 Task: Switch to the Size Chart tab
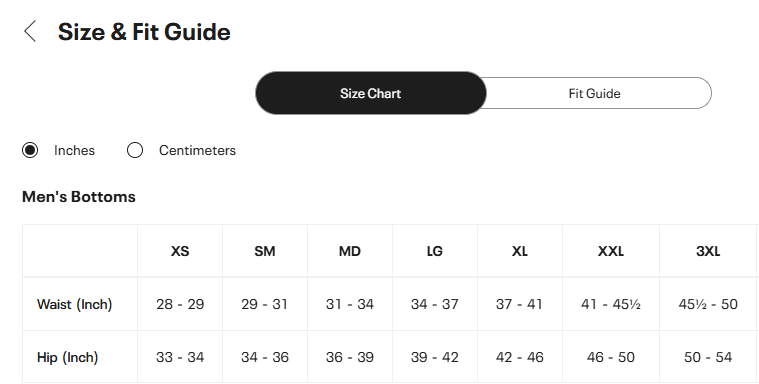(x=371, y=93)
